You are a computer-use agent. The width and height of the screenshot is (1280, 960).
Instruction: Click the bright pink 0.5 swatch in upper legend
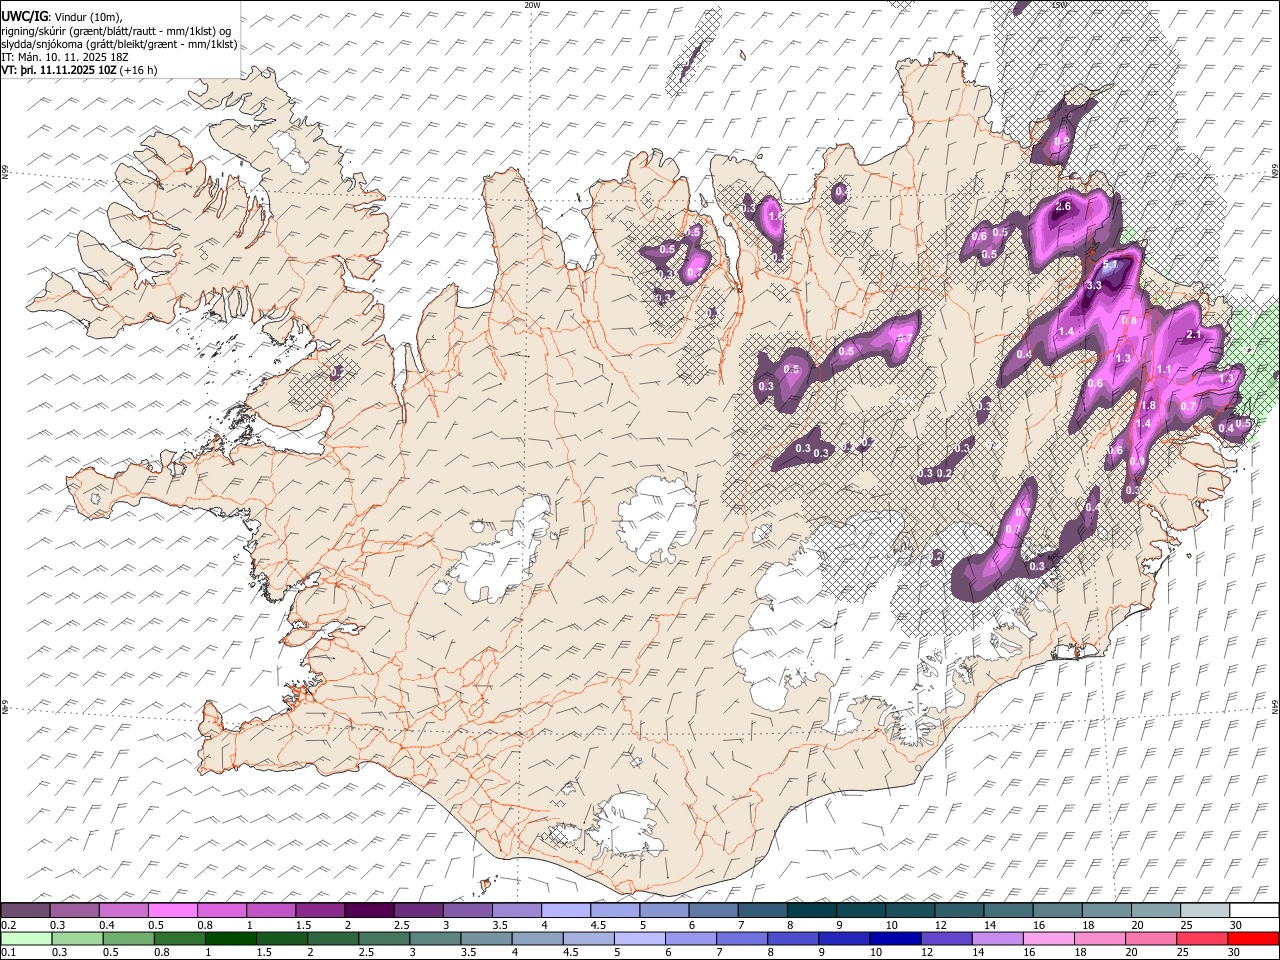(172, 910)
